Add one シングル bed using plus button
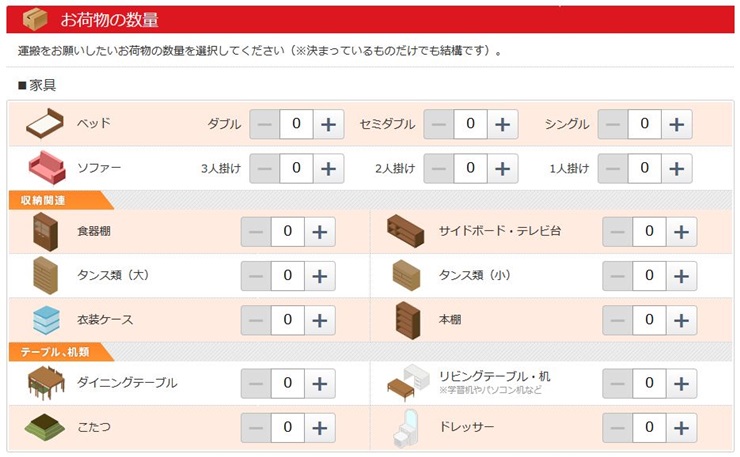This screenshot has width=740, height=457. coord(677,124)
